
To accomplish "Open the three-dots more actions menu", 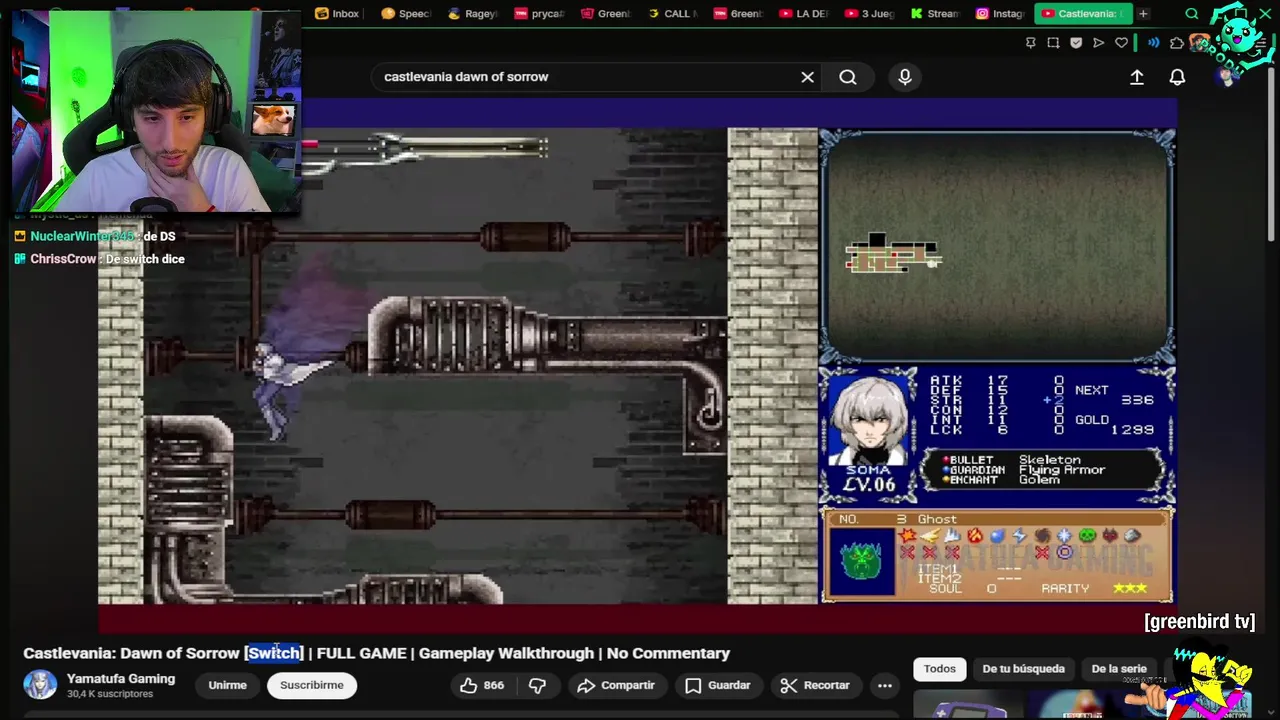I will [x=884, y=685].
